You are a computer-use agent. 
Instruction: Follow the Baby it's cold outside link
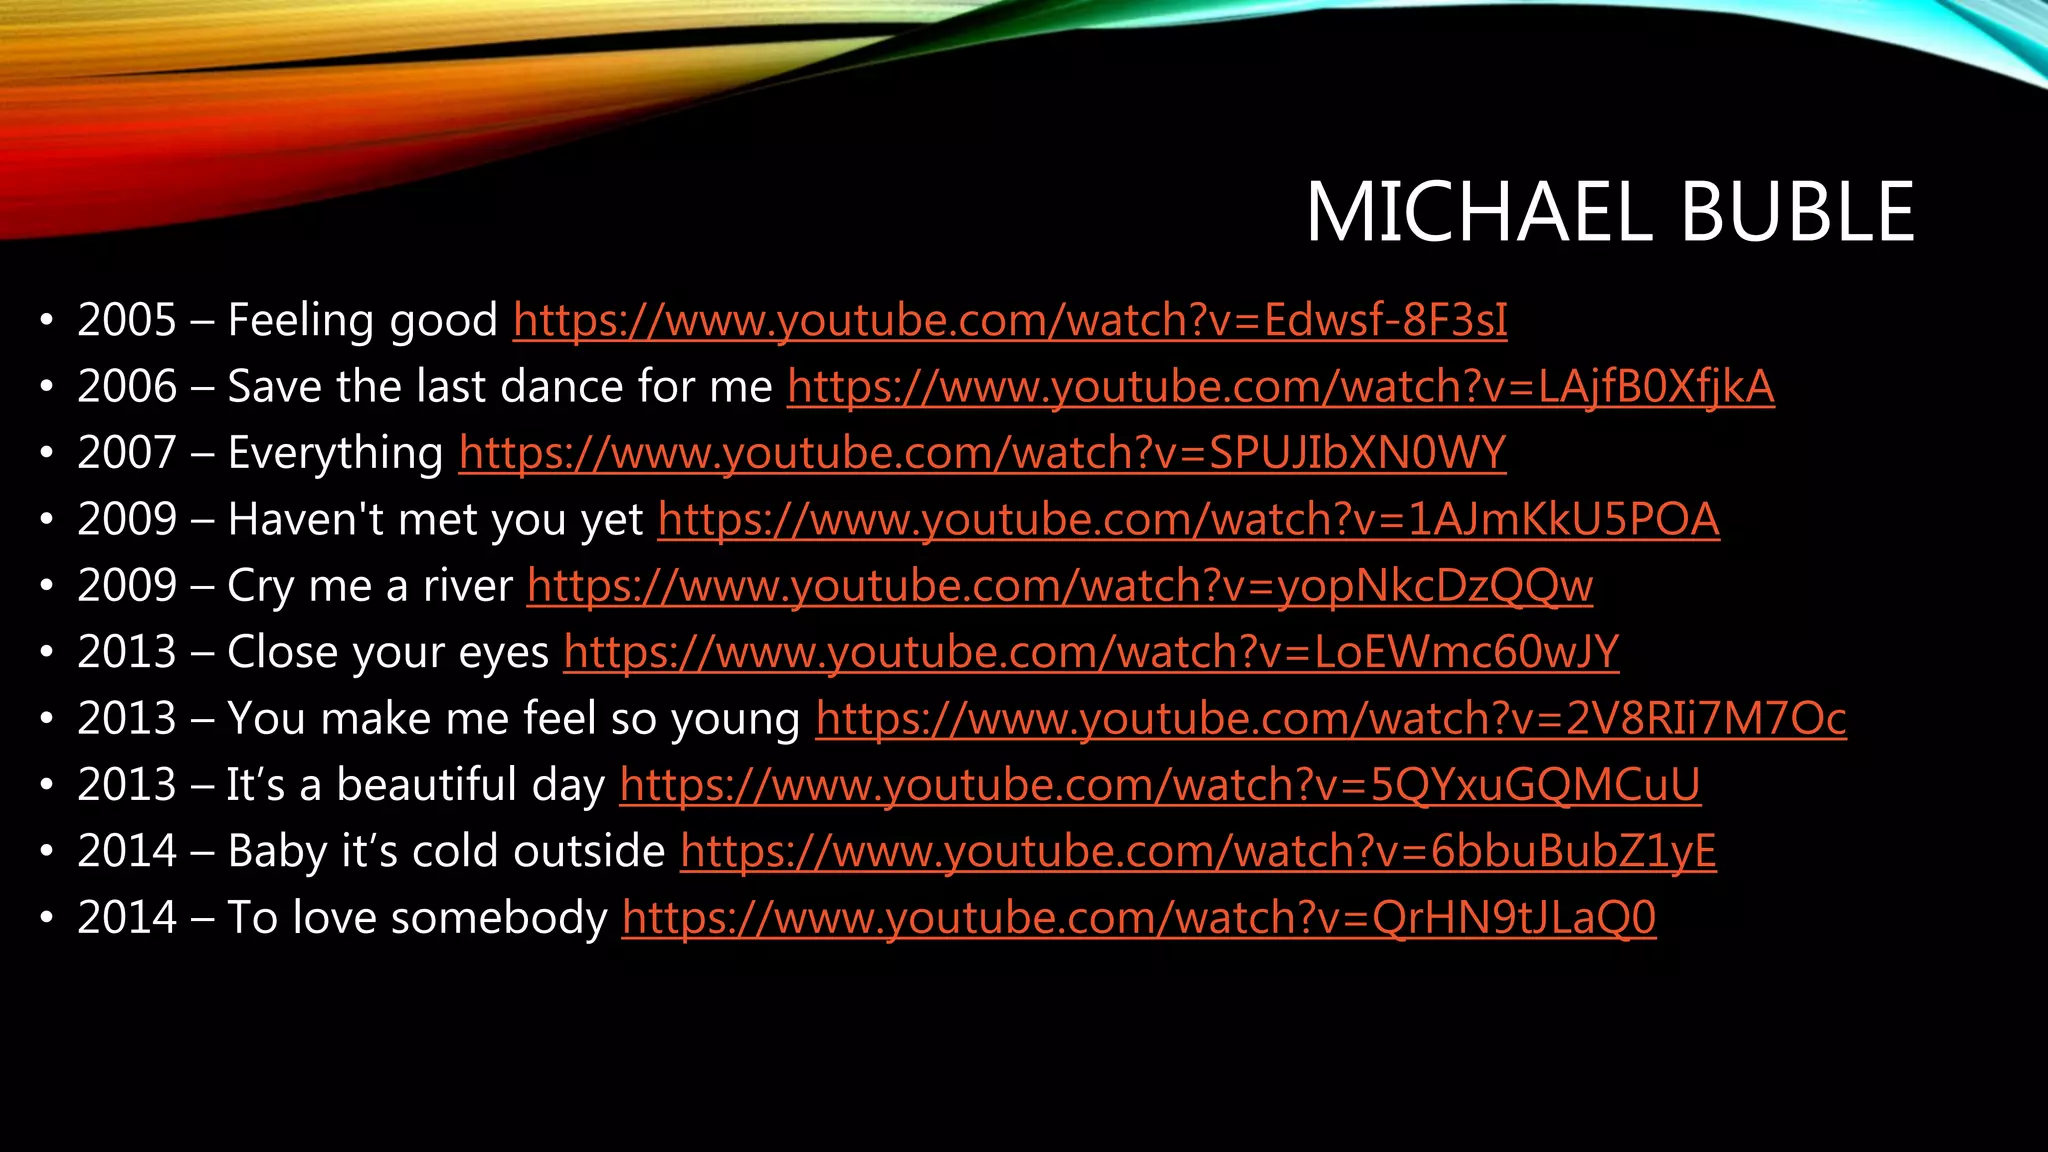click(x=1198, y=851)
